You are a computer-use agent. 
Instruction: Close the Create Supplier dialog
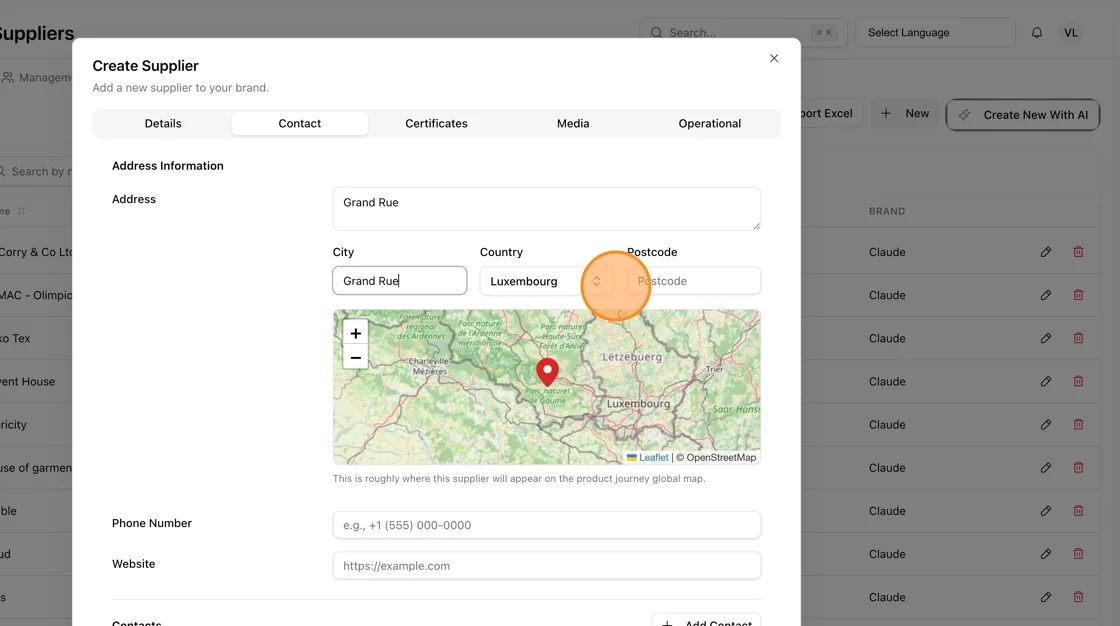(774, 59)
